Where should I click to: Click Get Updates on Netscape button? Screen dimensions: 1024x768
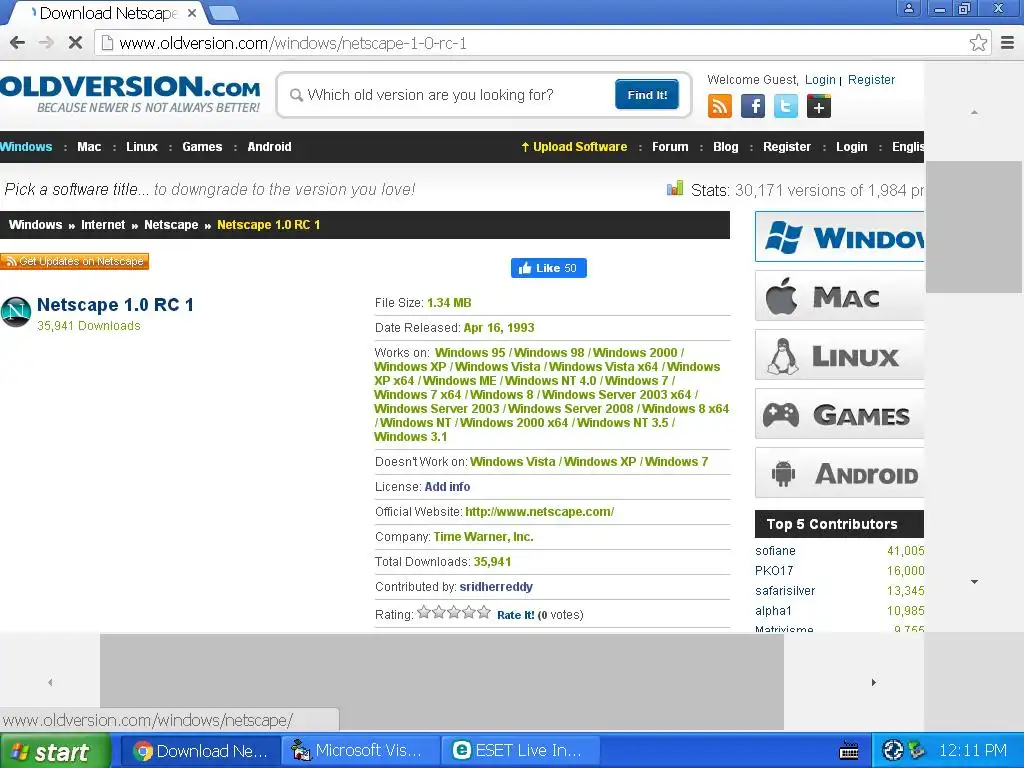pos(74,261)
